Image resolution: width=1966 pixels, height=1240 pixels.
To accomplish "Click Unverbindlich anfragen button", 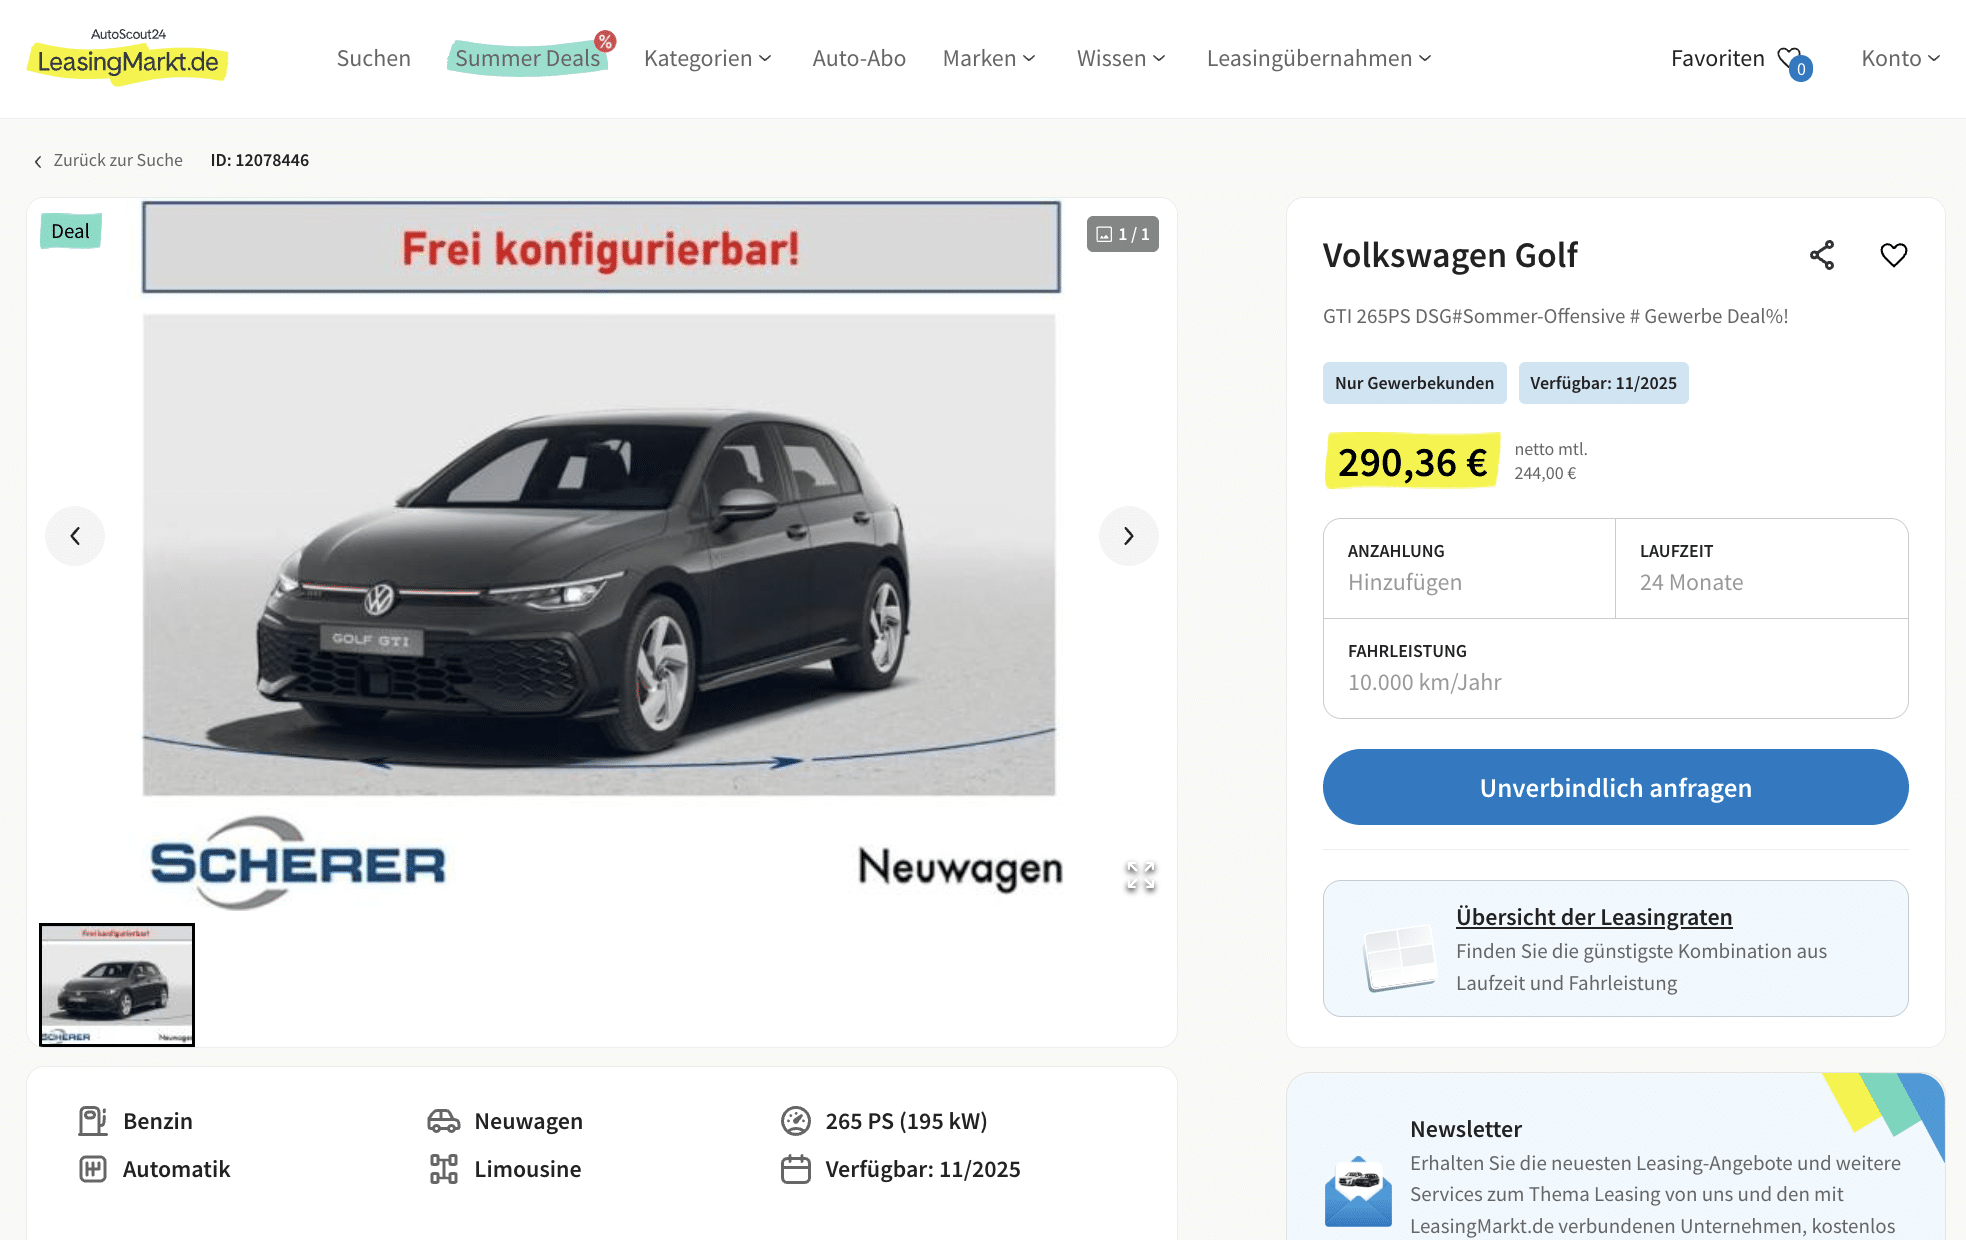I will (x=1615, y=787).
